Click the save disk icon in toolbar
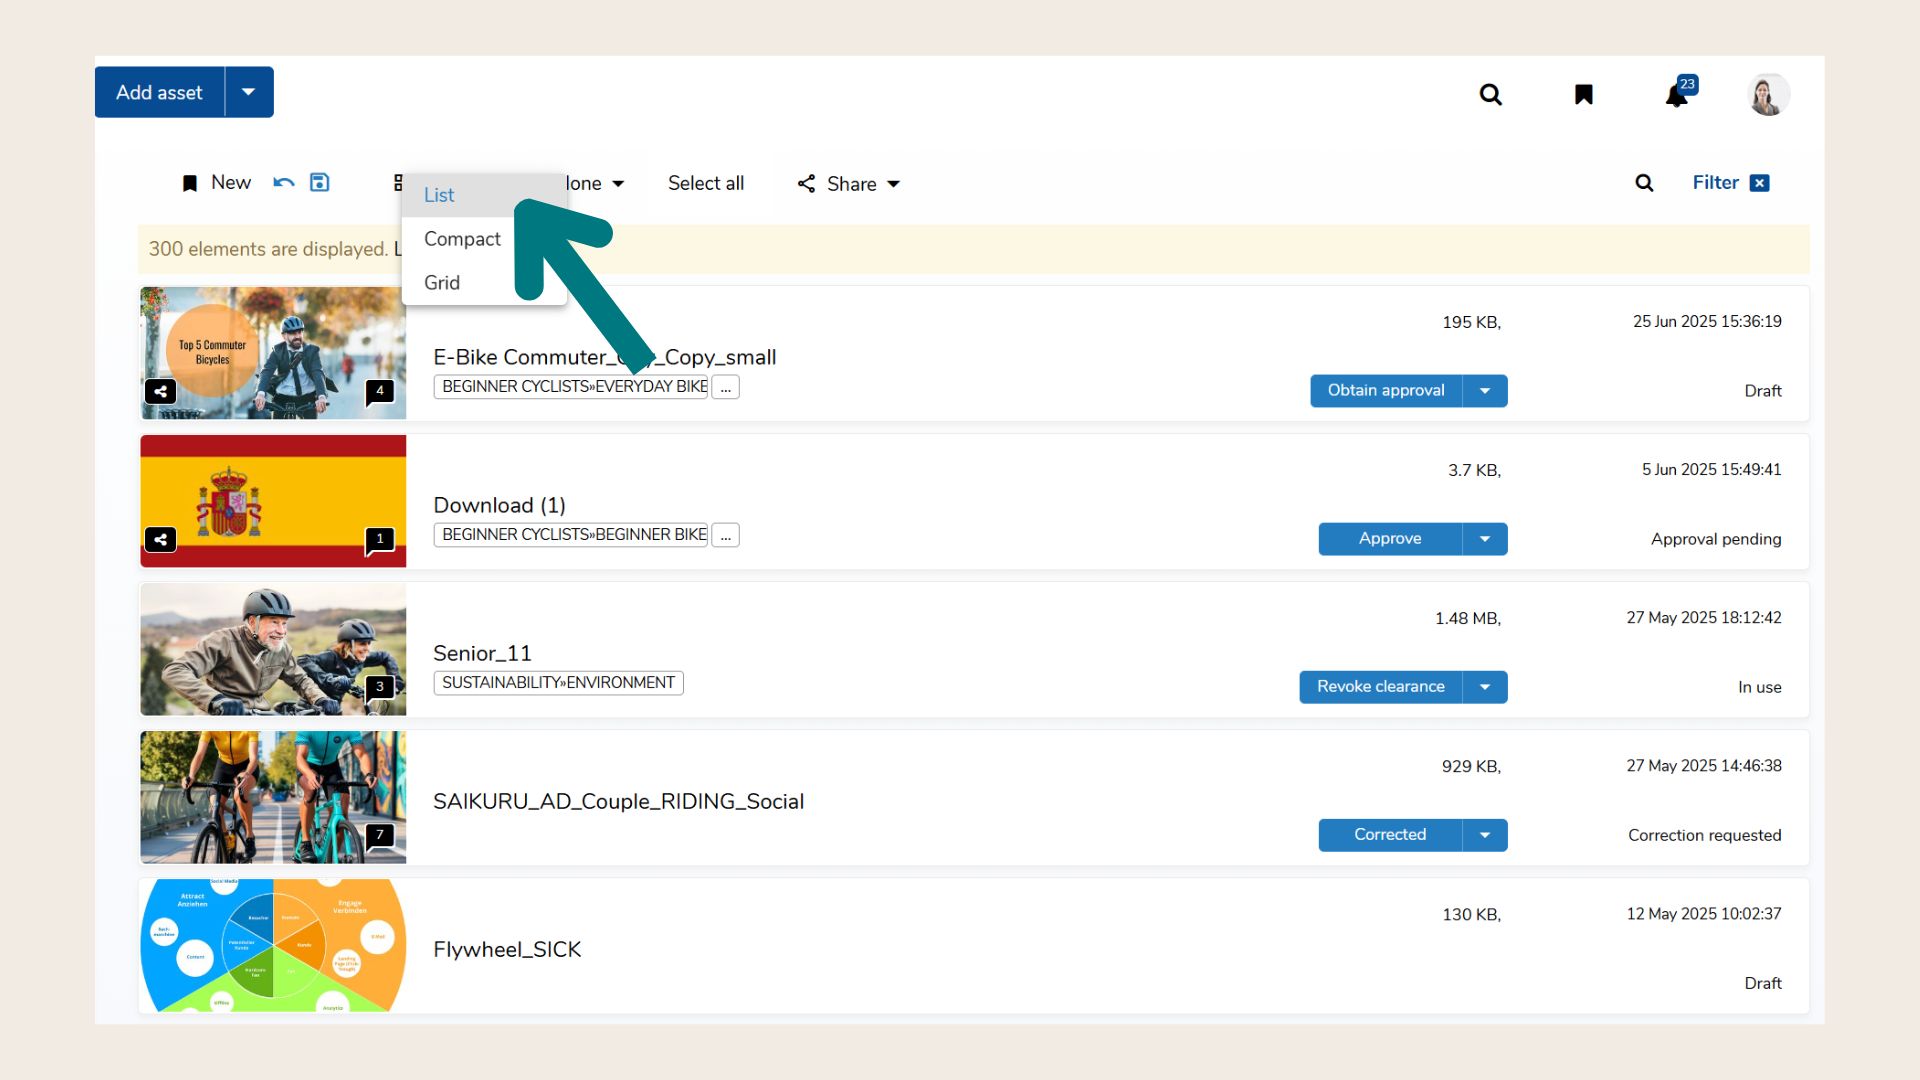 (319, 182)
